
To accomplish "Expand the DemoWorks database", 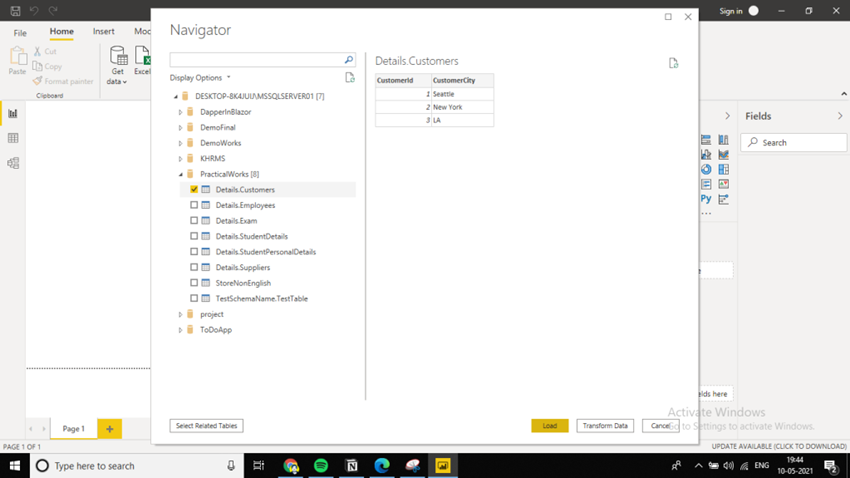I will click(181, 143).
